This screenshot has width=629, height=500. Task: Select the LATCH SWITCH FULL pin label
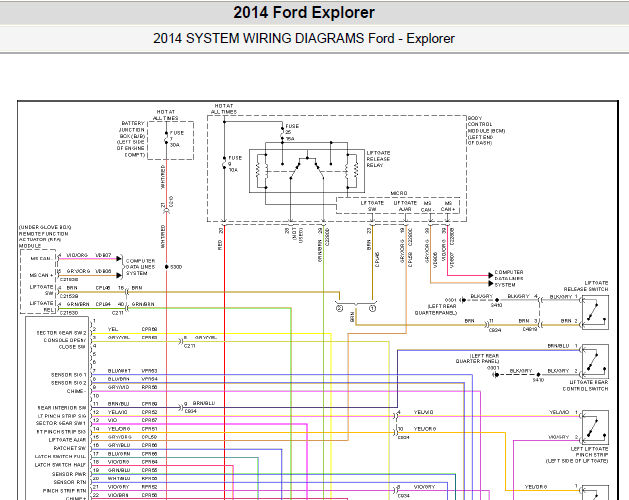click(60, 457)
